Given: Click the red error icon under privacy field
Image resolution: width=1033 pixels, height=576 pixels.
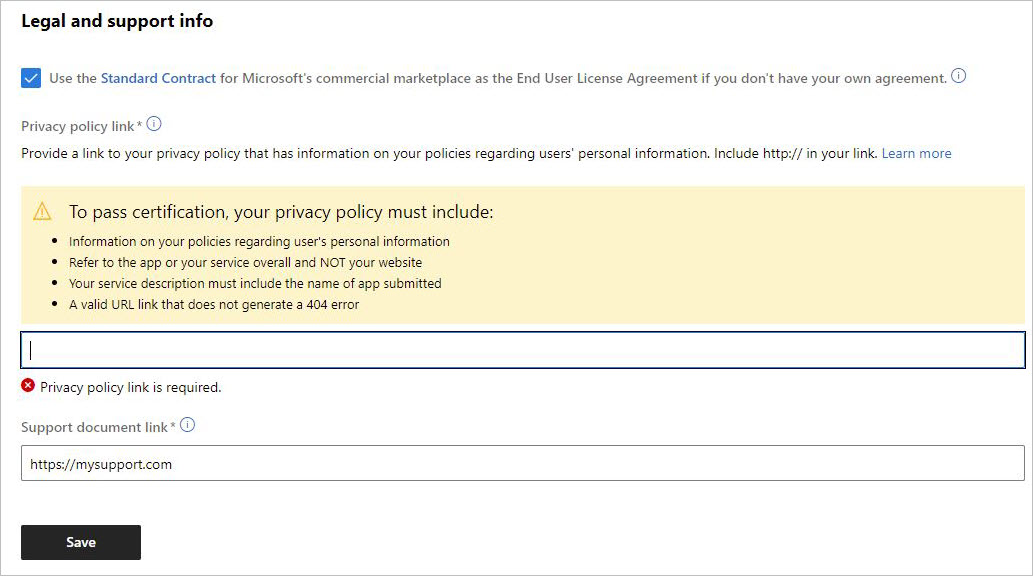Looking at the screenshot, I should click(28, 386).
